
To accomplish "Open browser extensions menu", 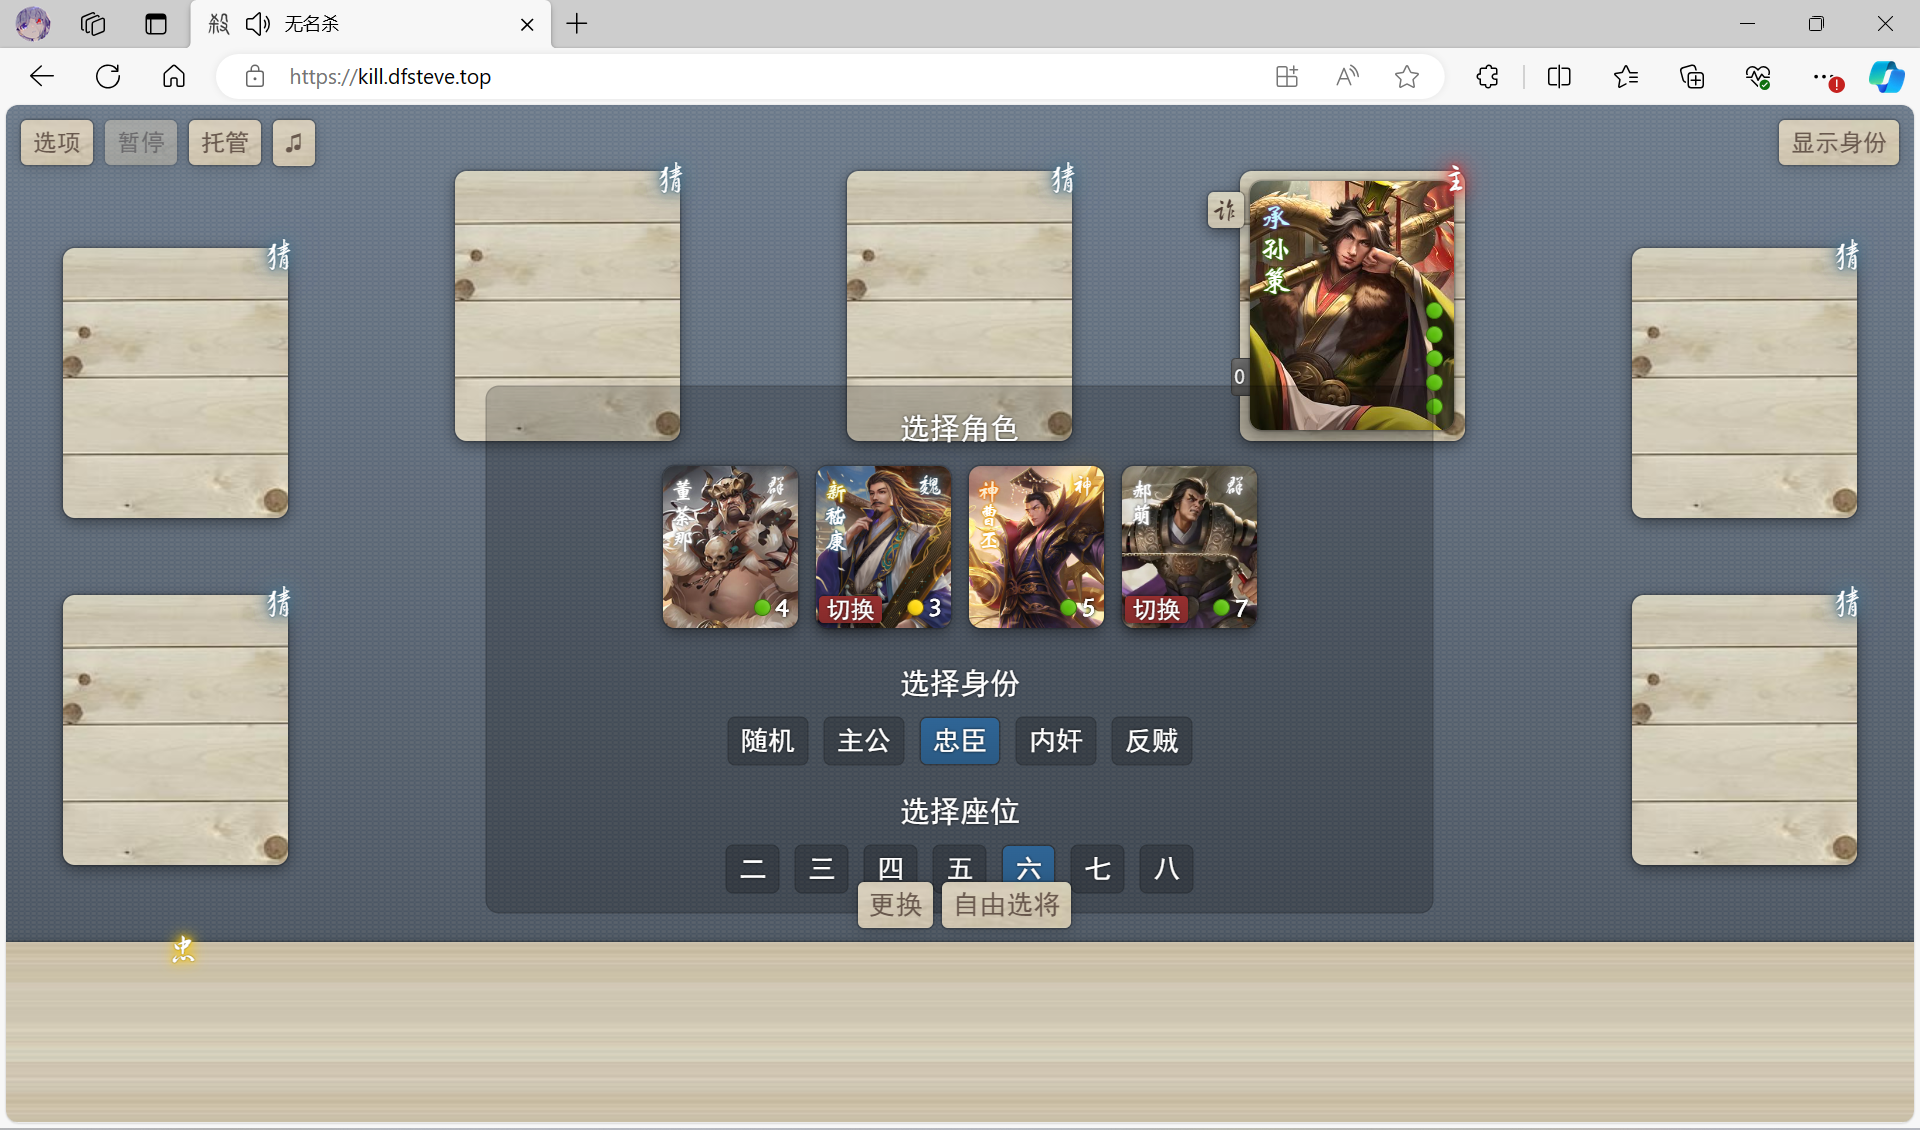I will [x=1487, y=77].
